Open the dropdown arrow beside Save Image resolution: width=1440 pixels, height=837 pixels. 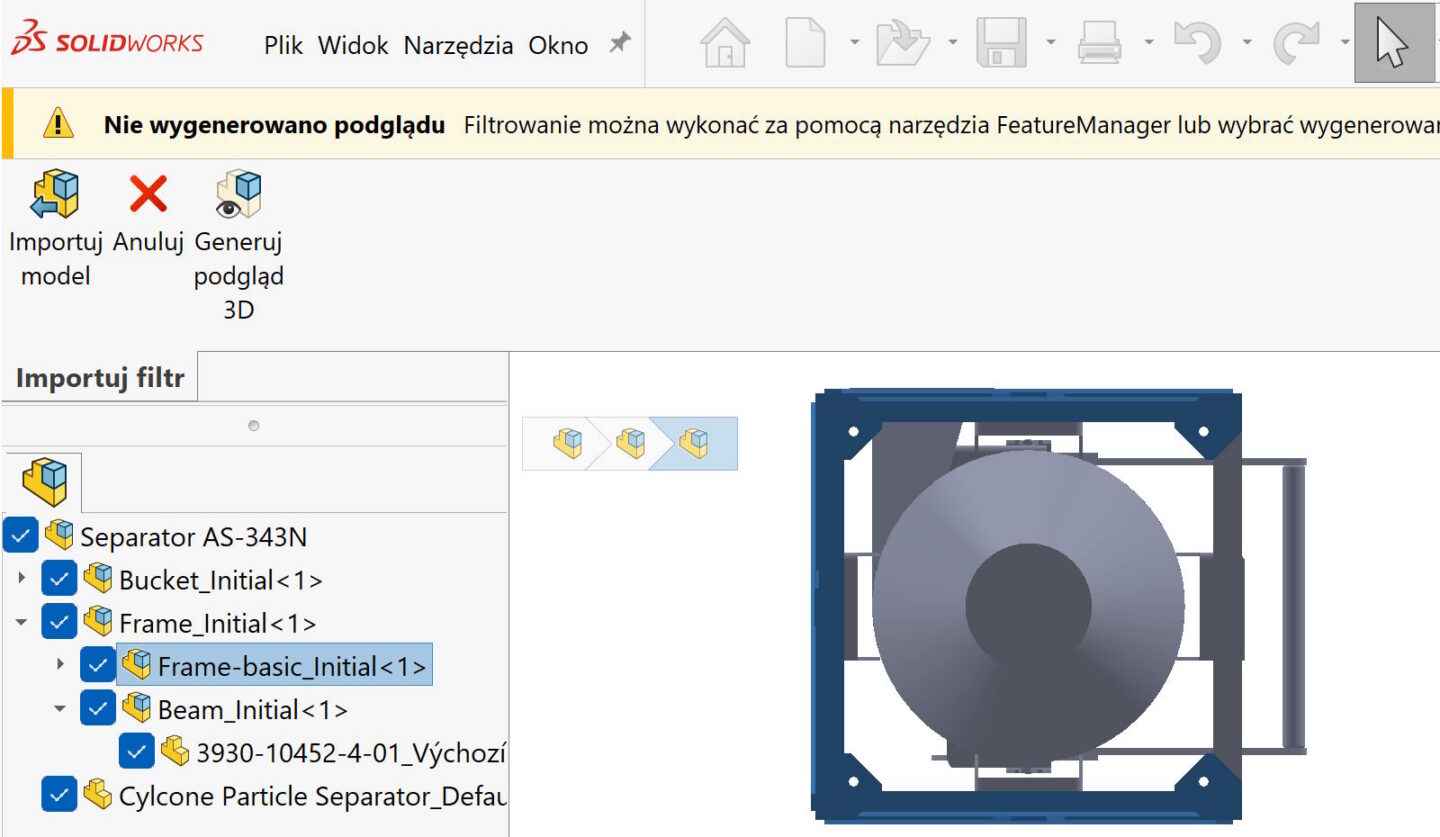click(1050, 43)
